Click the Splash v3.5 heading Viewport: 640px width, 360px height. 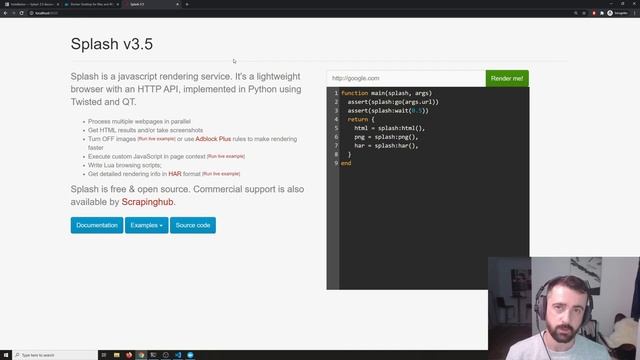pos(112,44)
